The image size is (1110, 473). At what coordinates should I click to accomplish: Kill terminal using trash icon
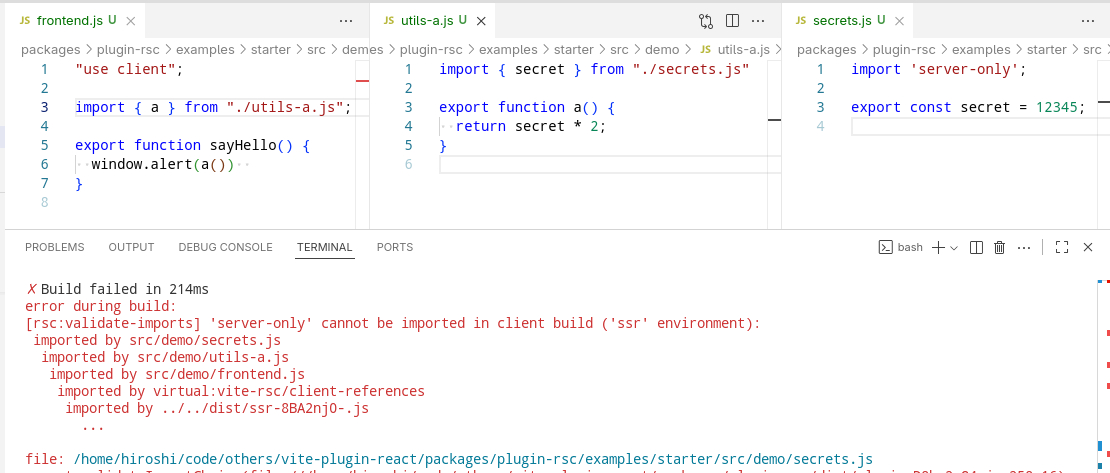tap(999, 247)
